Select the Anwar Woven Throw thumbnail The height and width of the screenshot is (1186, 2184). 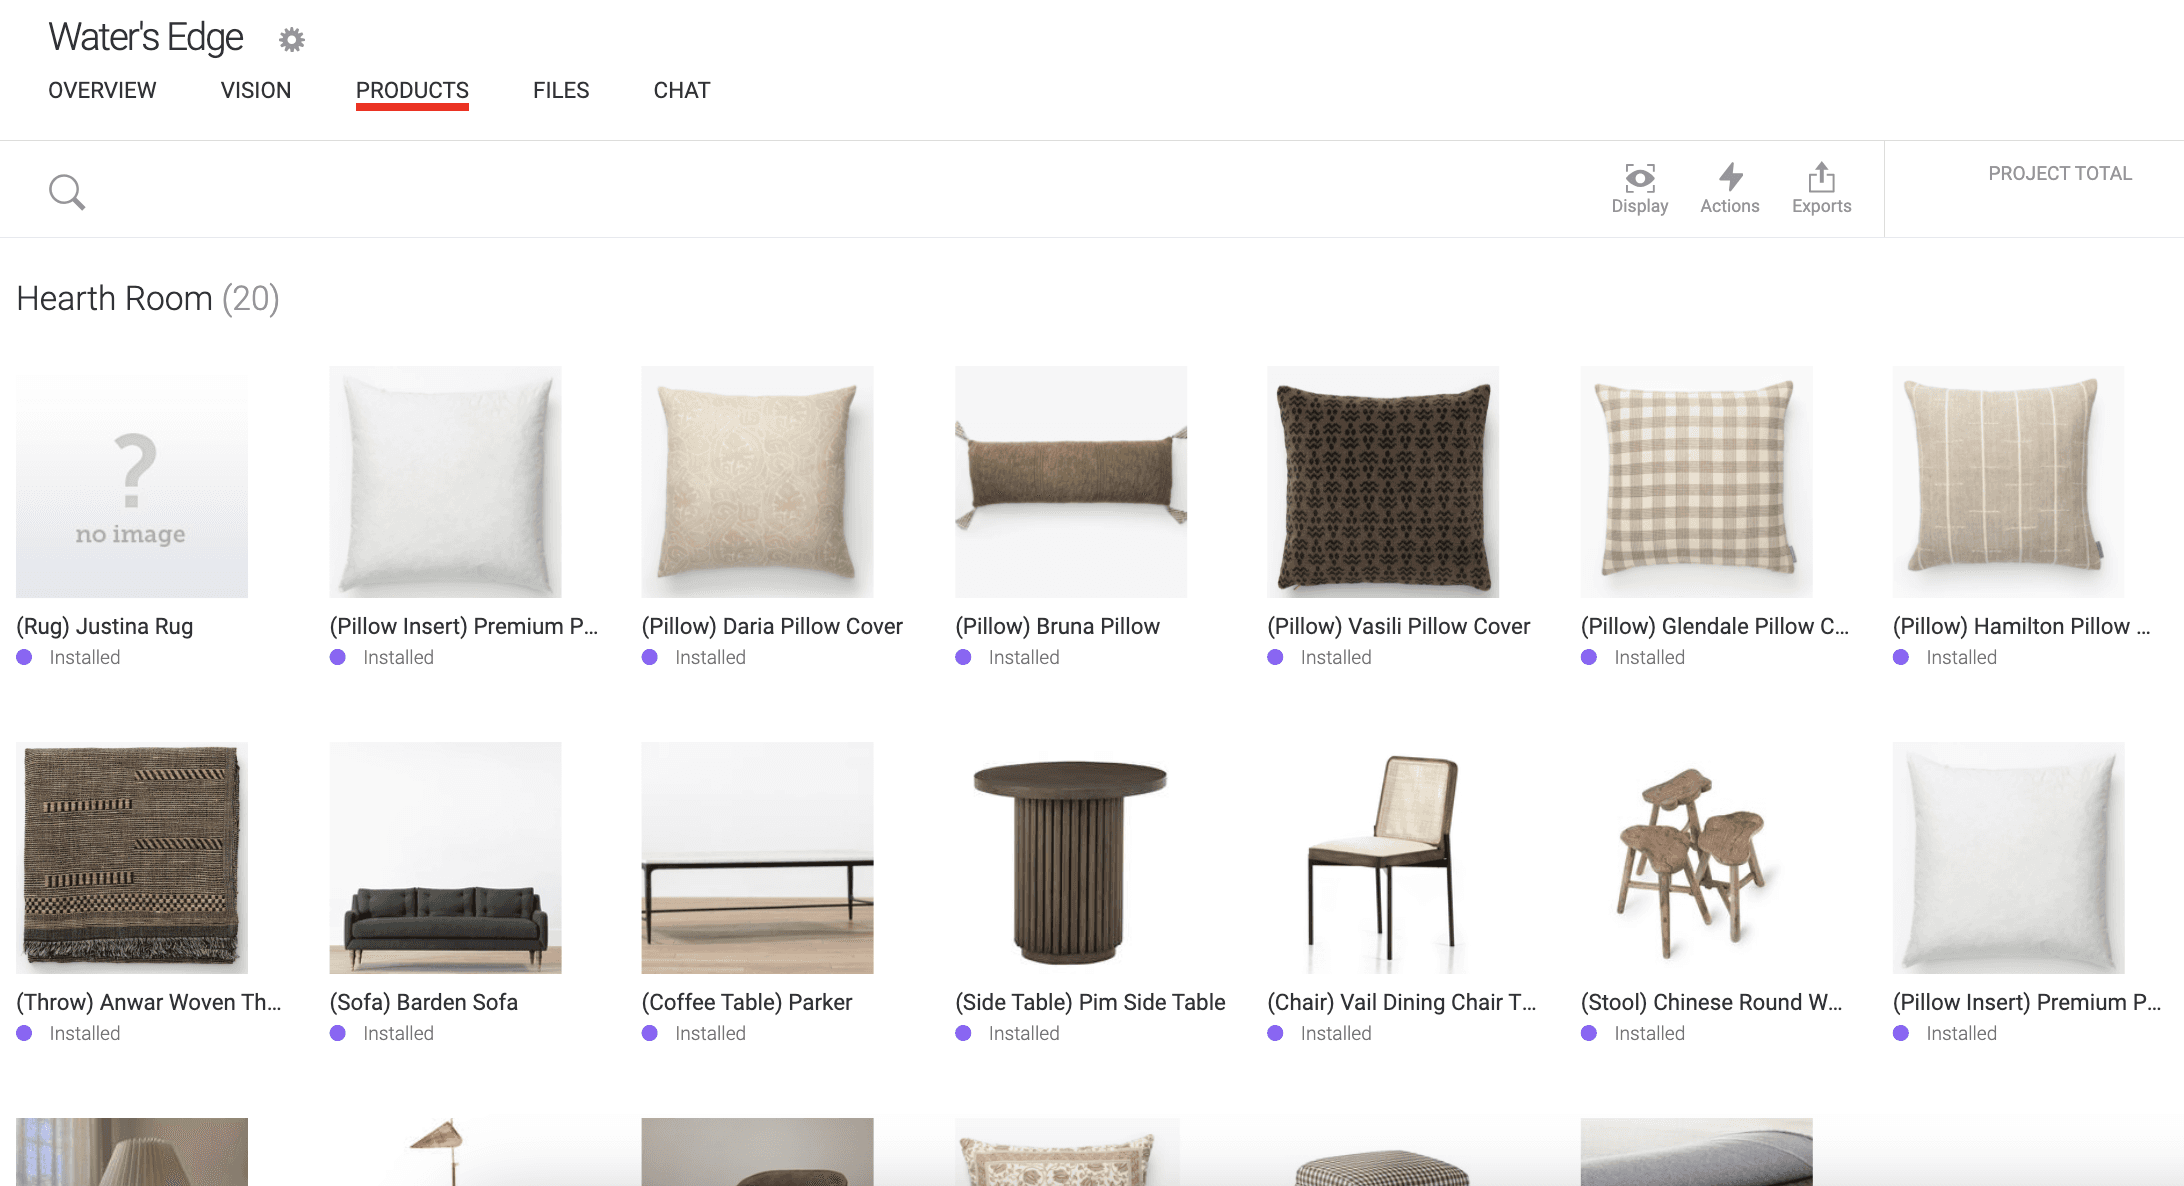(x=132, y=857)
